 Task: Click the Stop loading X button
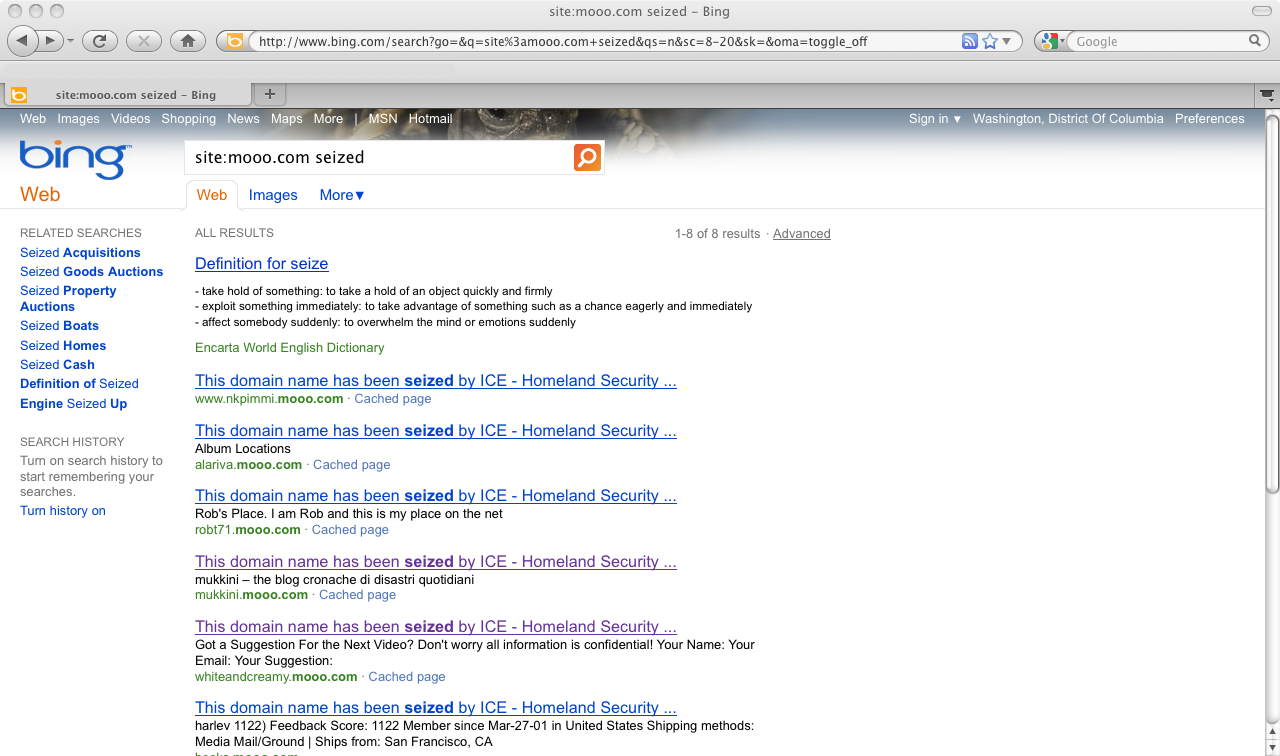click(144, 41)
